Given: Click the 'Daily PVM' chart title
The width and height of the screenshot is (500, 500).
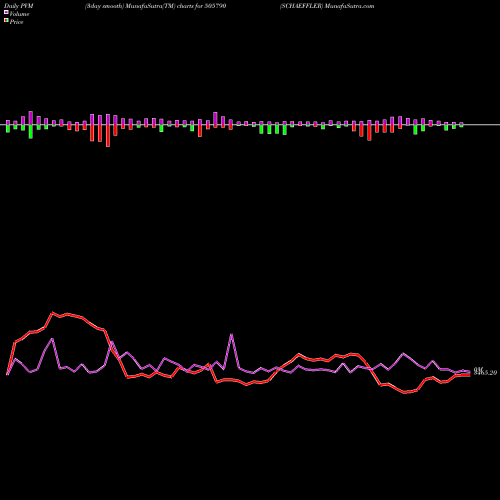Looking at the screenshot, I should pyautogui.click(x=19, y=6).
